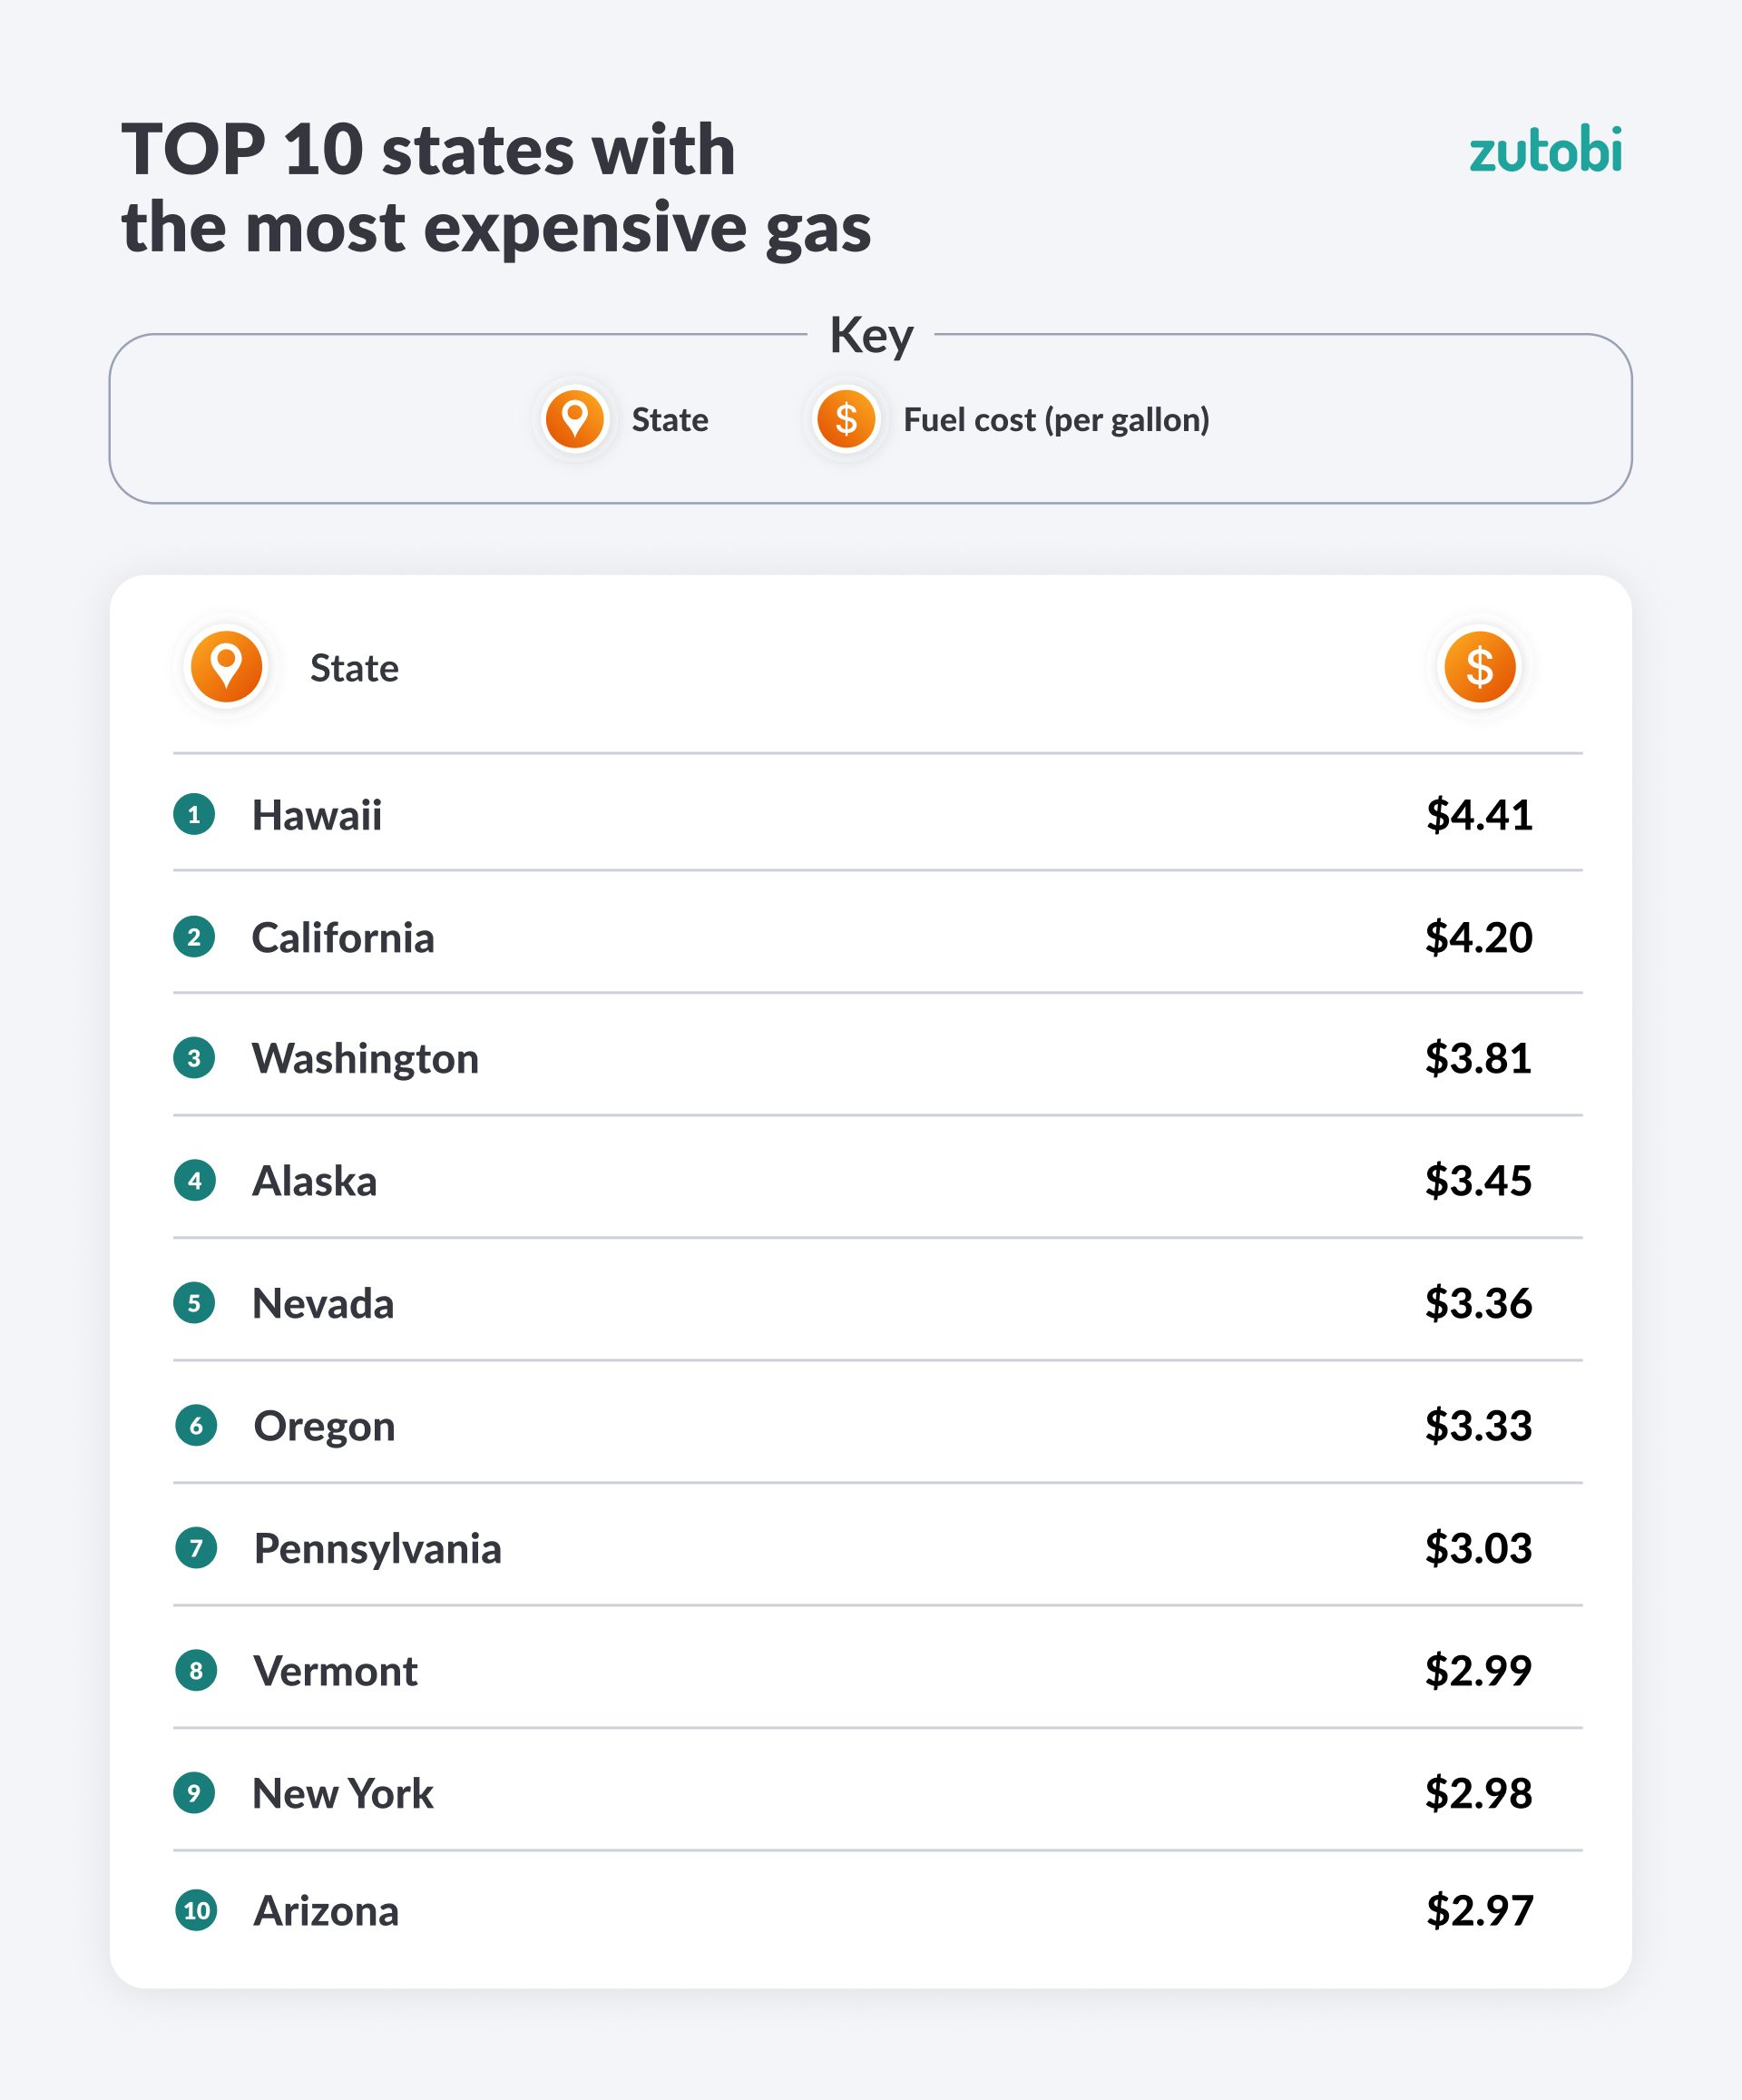
Task: Click the zutobi logo
Action: pos(1544,152)
